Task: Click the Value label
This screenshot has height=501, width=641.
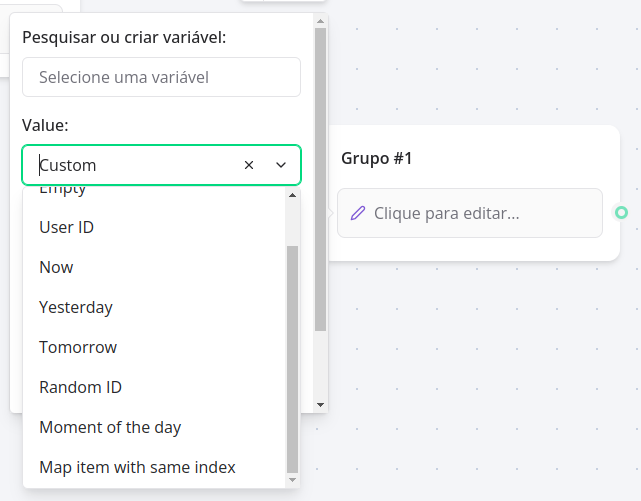Action: 45,125
